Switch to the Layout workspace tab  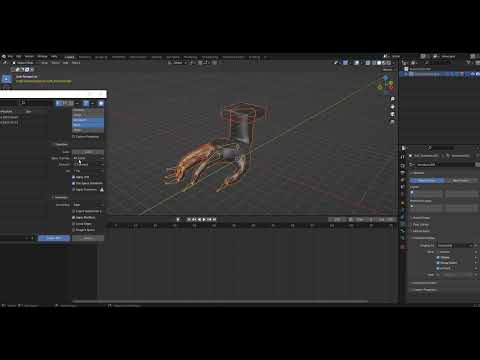pyautogui.click(x=69, y=57)
